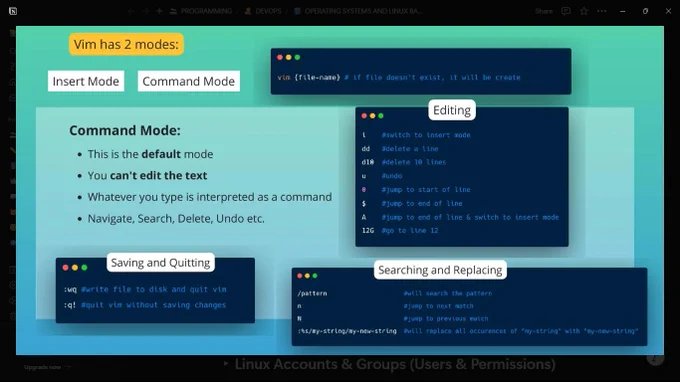Click 'Navigate, Search, Delete, Undo etc.' bullet

tap(176, 219)
